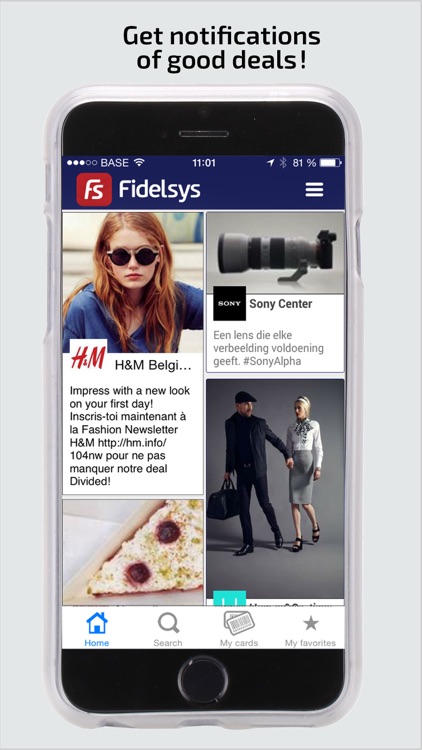
Task: Tap the H&M brand logo
Action: [89, 357]
